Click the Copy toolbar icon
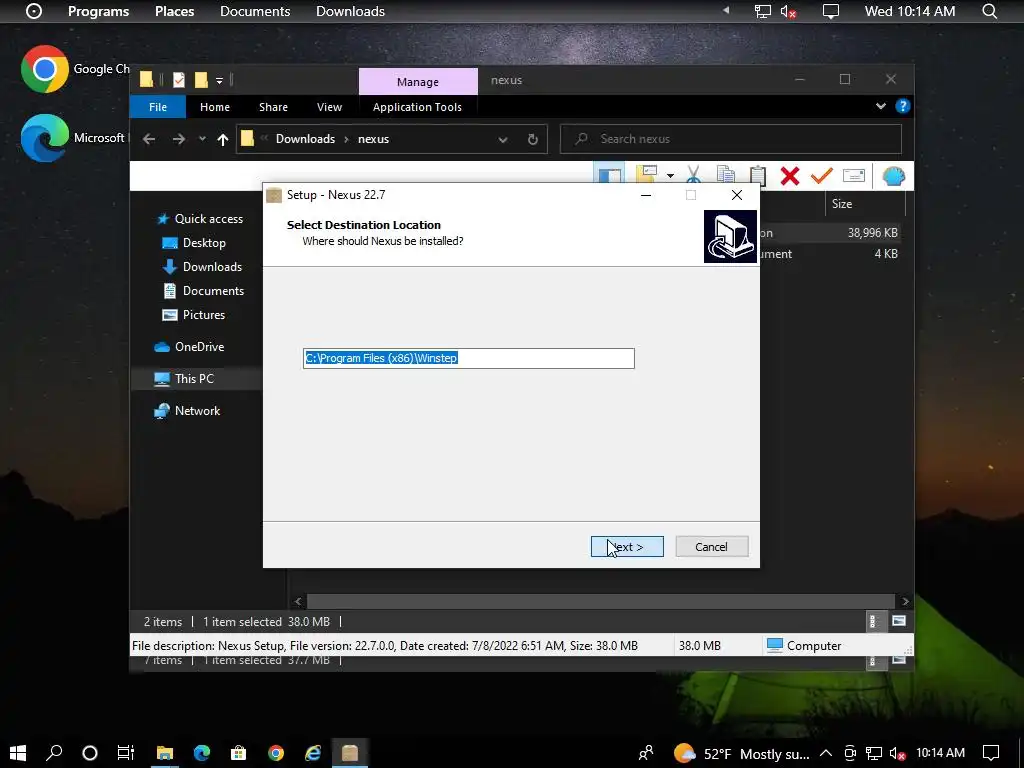Image resolution: width=1024 pixels, height=768 pixels. click(725, 175)
